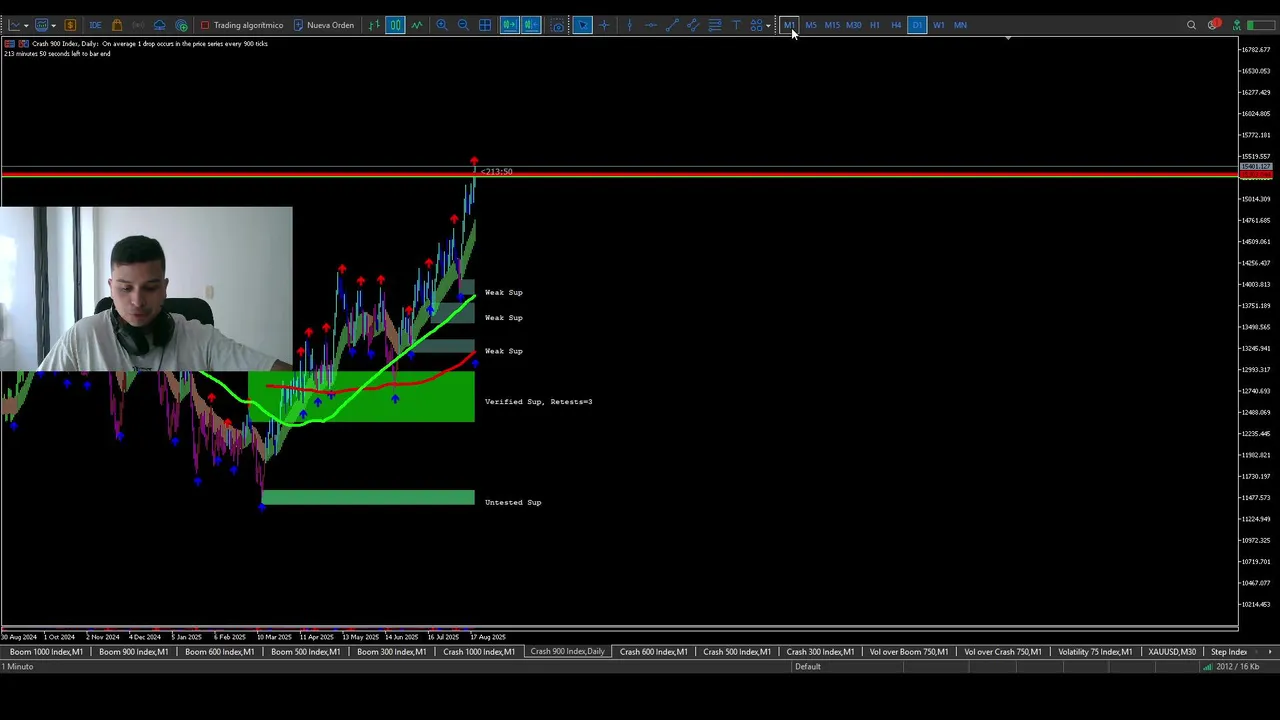
Task: Set timeframe to MN monthly
Action: [x=960, y=25]
